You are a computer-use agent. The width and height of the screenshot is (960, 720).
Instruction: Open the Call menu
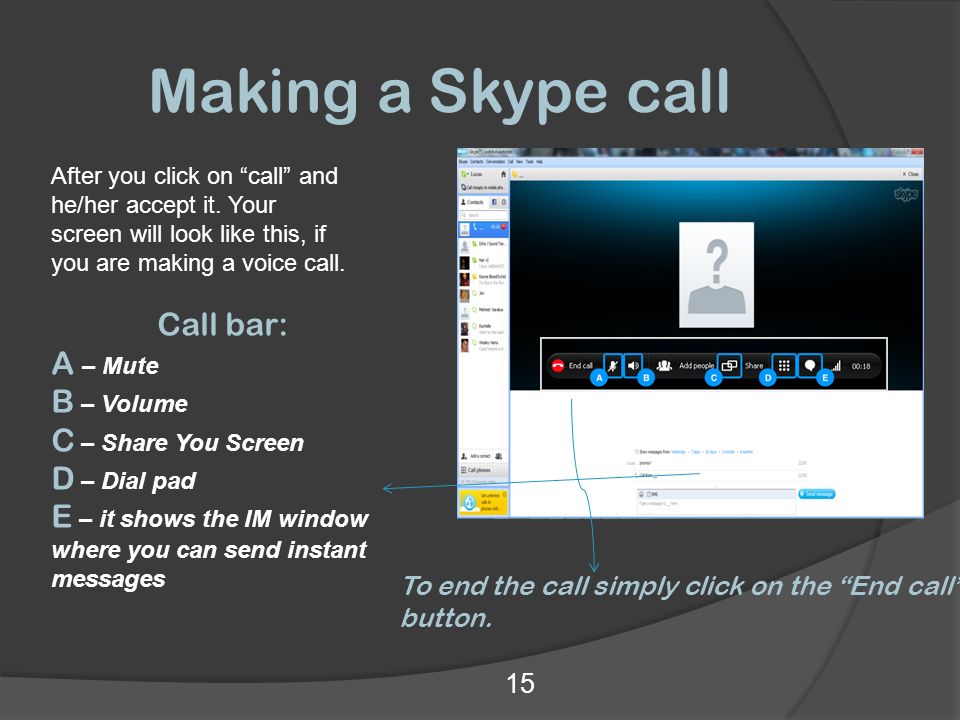click(x=511, y=162)
